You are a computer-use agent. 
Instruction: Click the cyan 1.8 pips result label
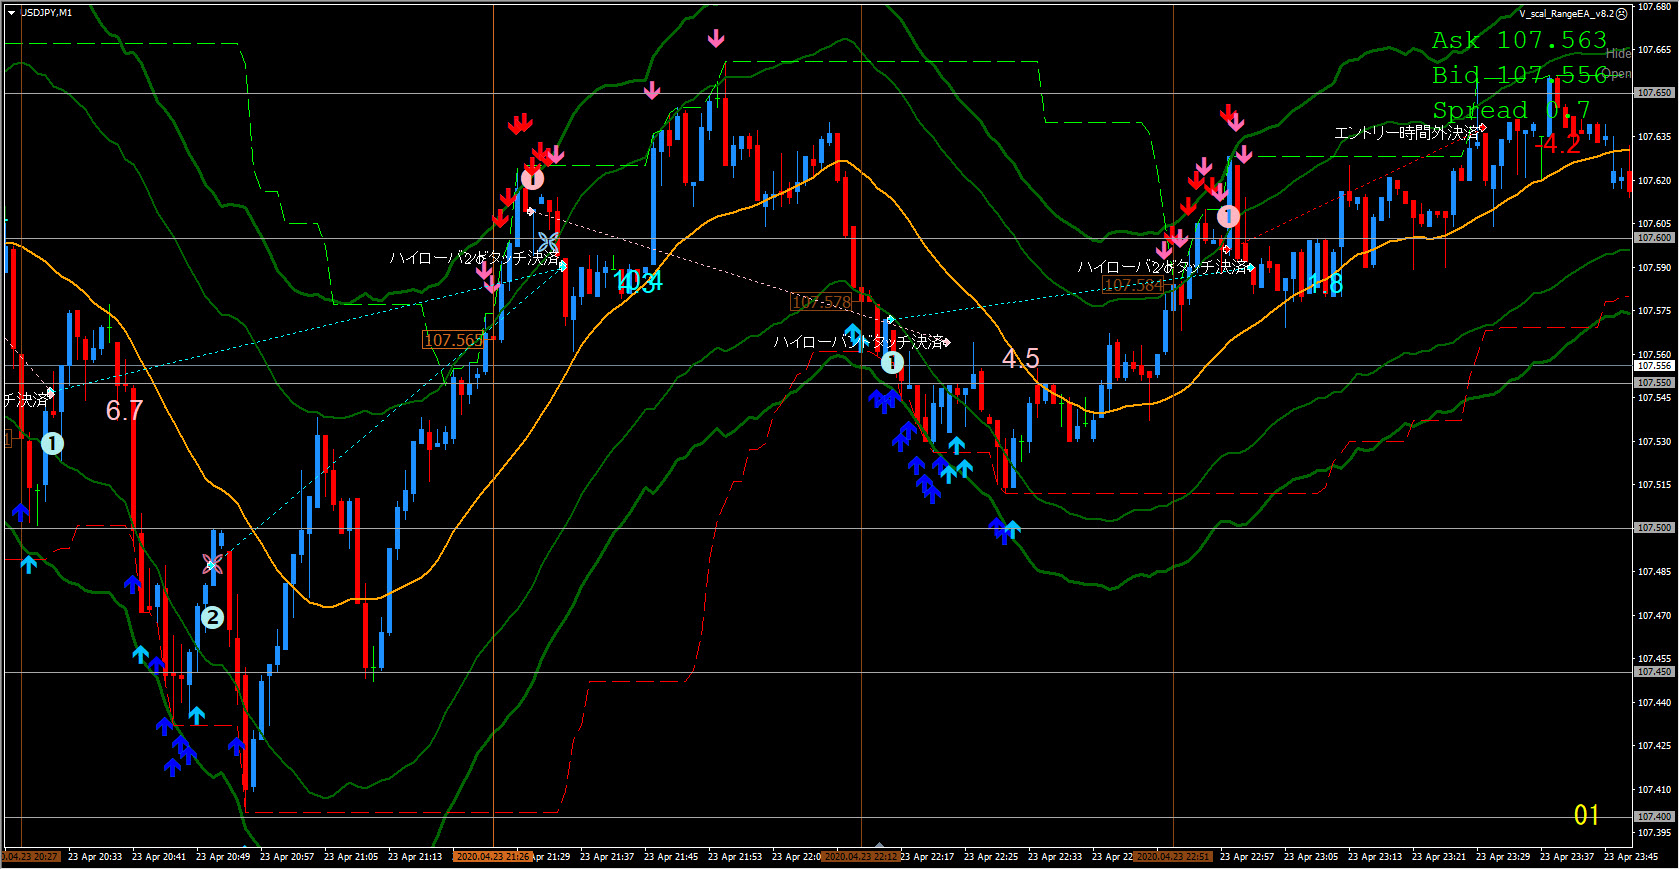click(x=1326, y=284)
